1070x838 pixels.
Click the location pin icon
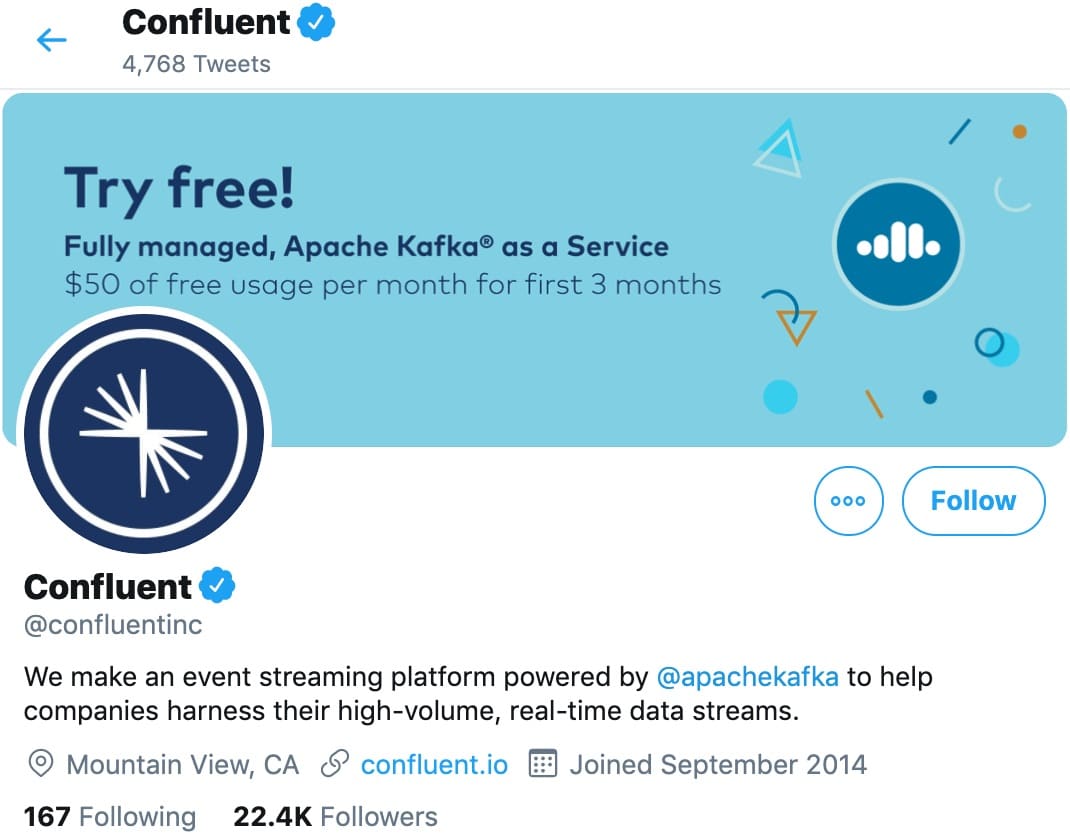click(41, 764)
